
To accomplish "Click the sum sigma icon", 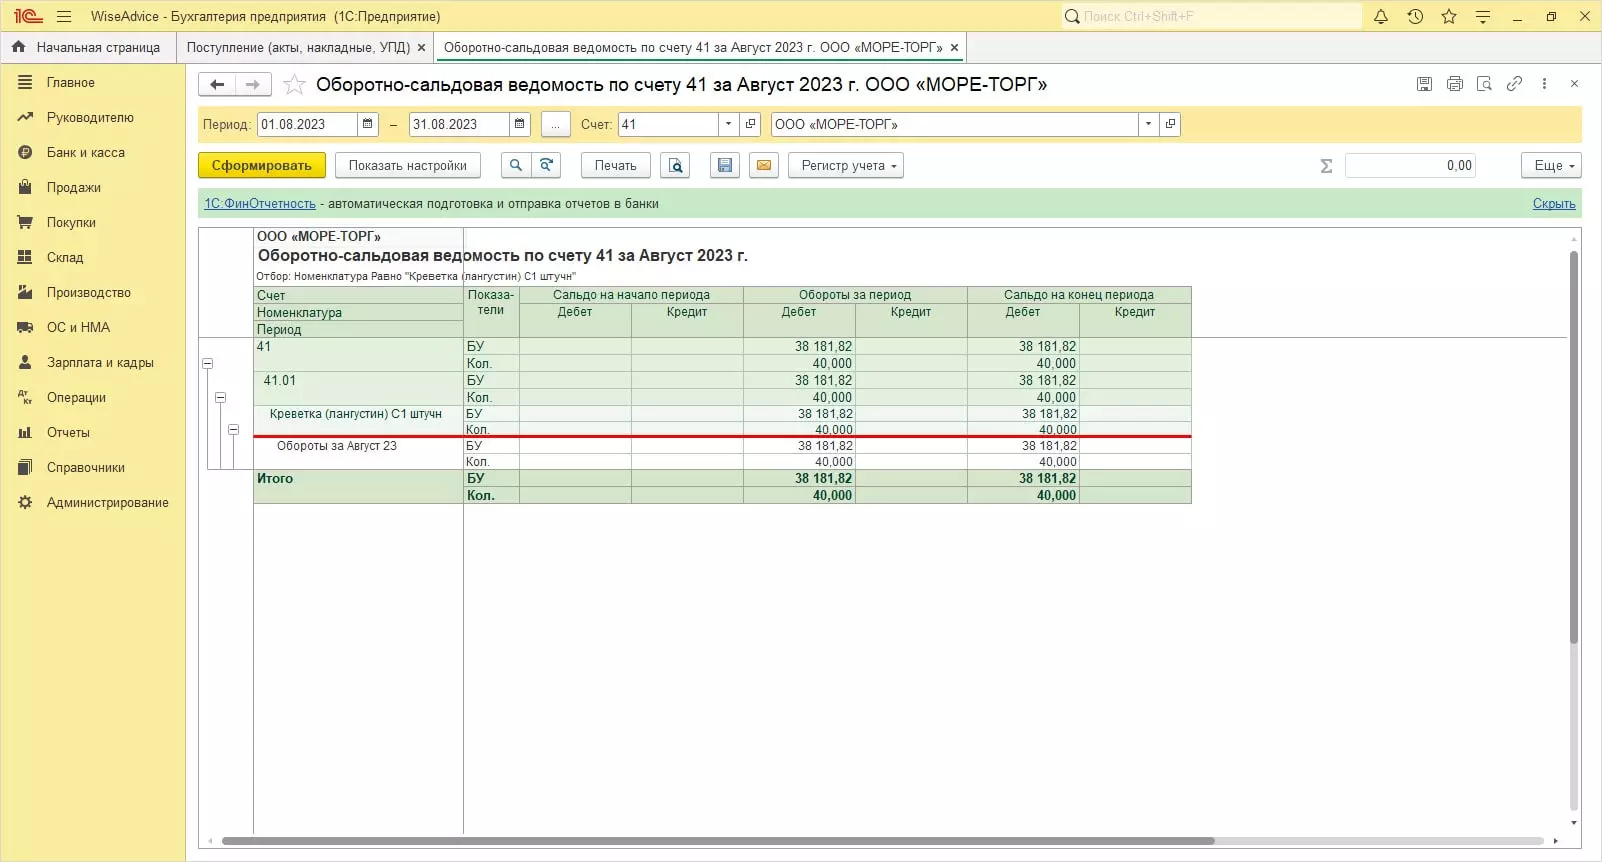I will tap(1326, 166).
